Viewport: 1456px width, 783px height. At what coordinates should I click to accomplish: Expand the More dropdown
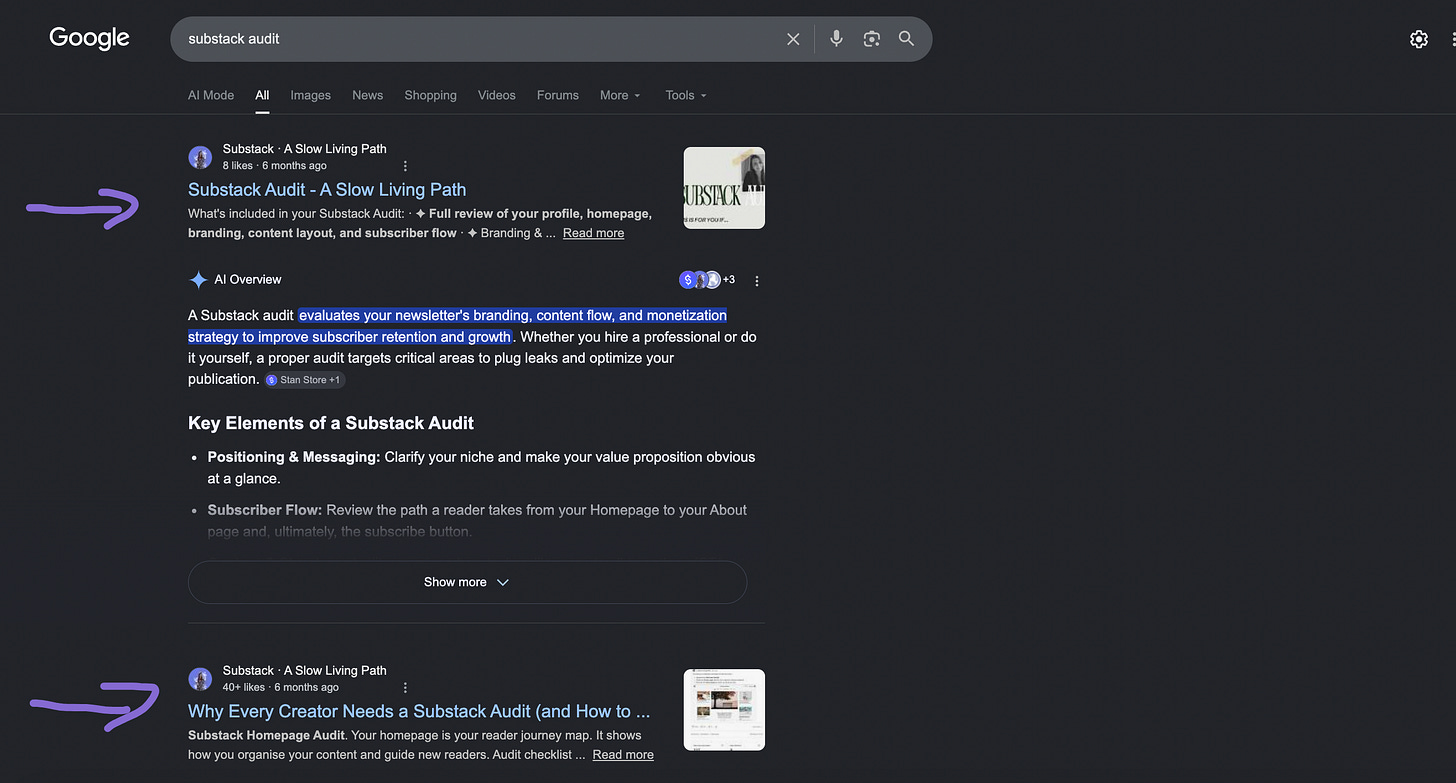[x=621, y=95]
